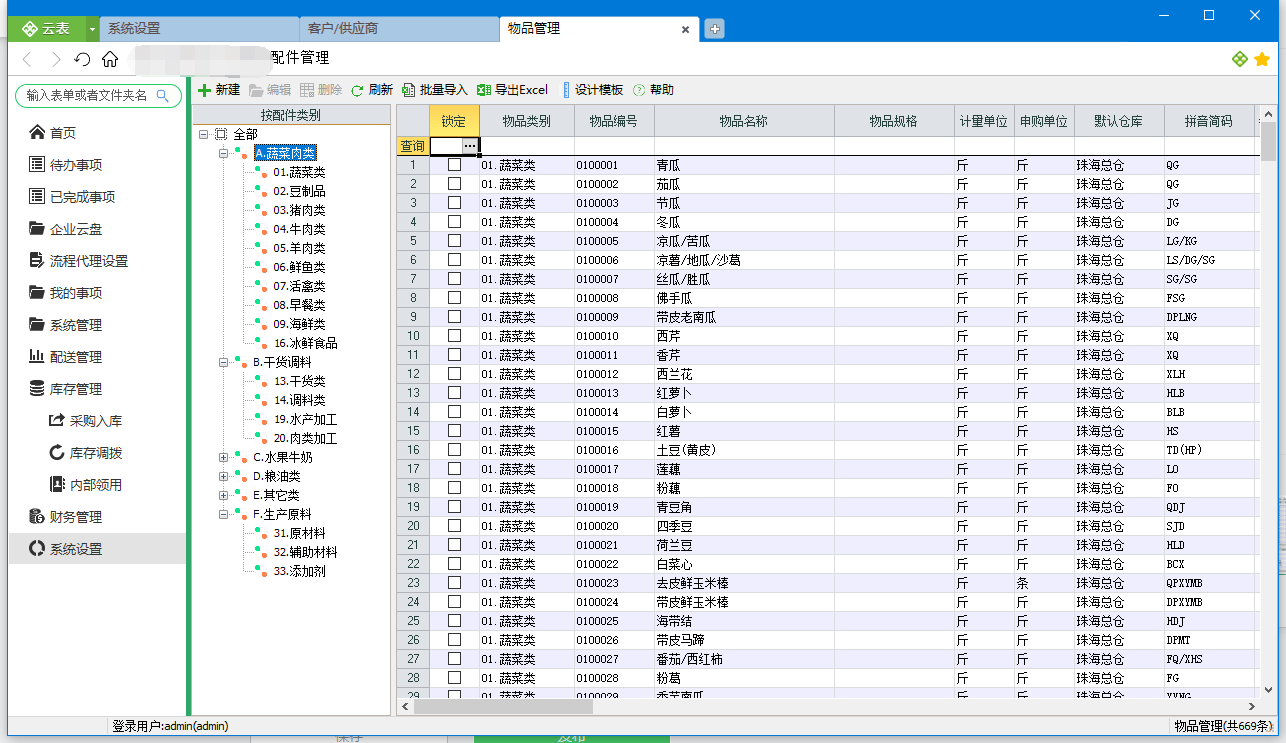Click the refresh (刷新) toolbar icon
Viewport: 1286px width, 743px height.
coord(357,90)
